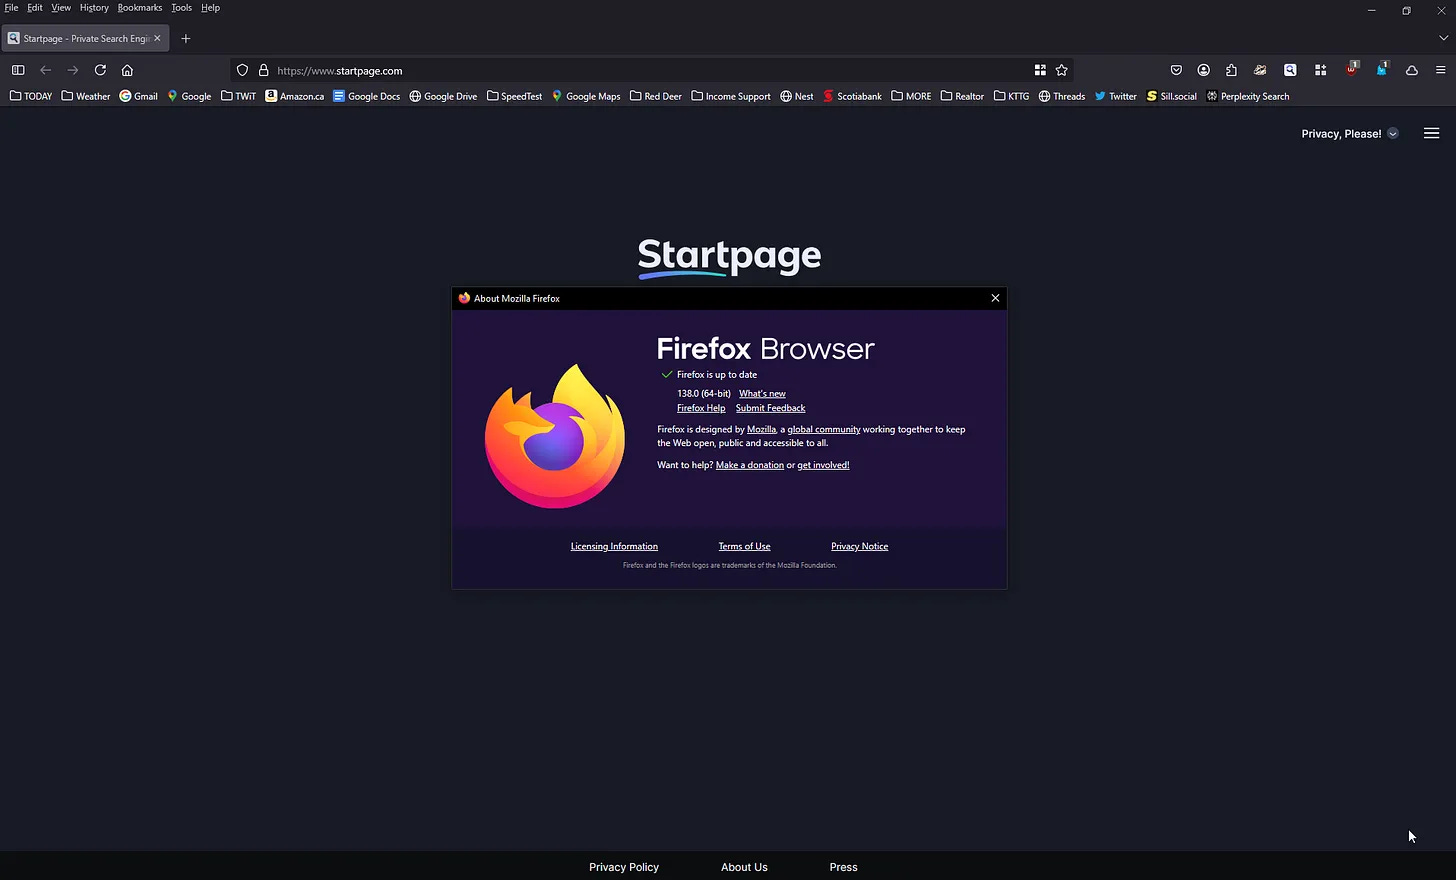Open the File menu

[11, 7]
